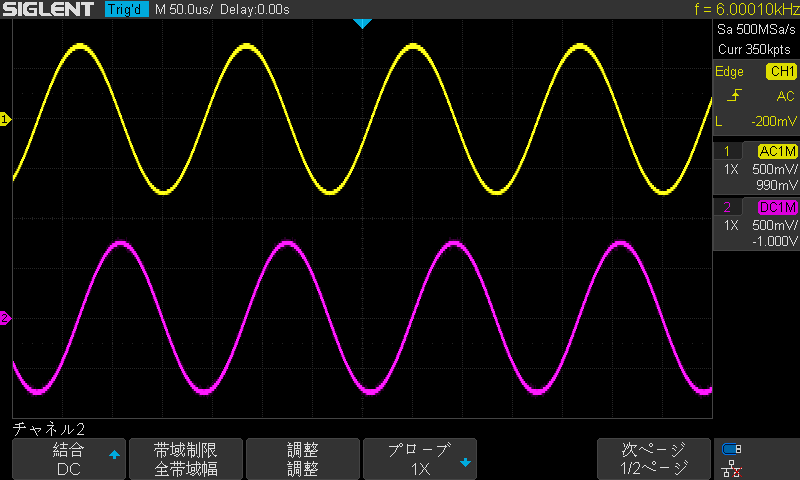
Task: Click the Edge trigger type label
Action: coord(729,71)
